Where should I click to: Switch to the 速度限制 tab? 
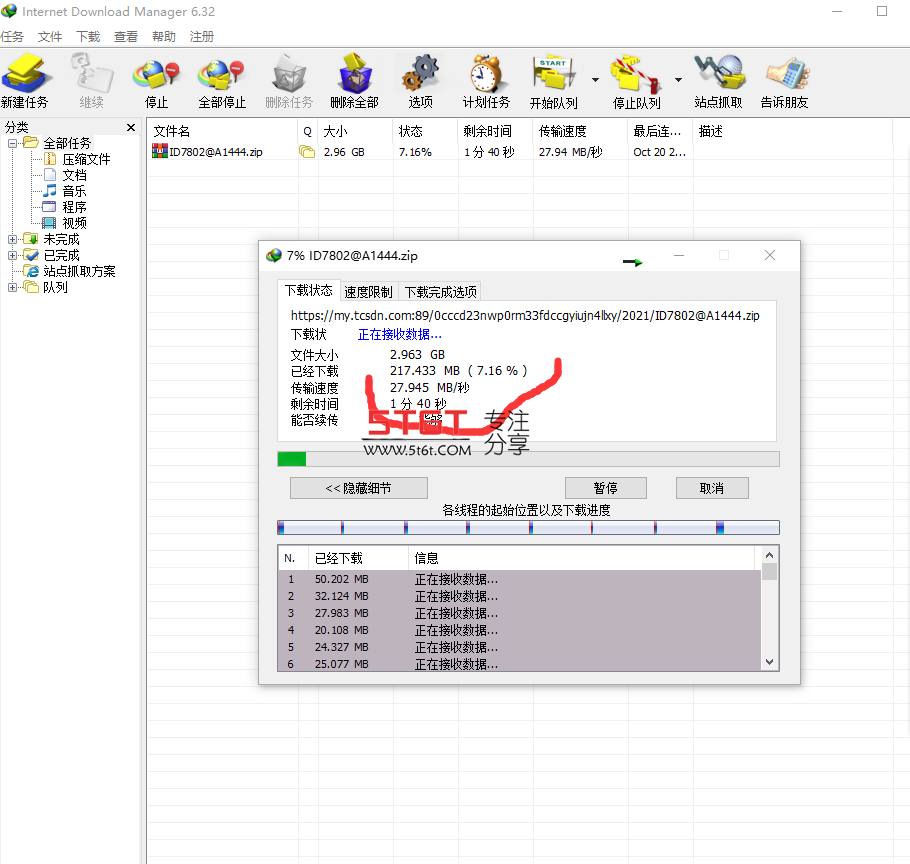click(368, 292)
